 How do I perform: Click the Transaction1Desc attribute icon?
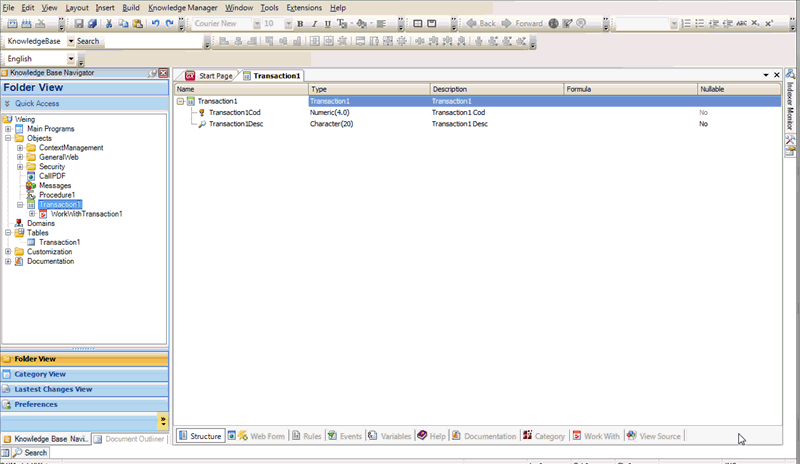click(202, 124)
